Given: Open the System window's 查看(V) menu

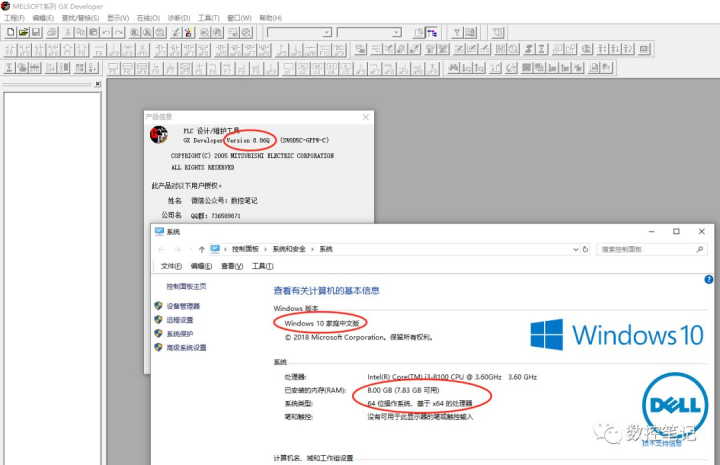Looking at the screenshot, I should pyautogui.click(x=232, y=266).
